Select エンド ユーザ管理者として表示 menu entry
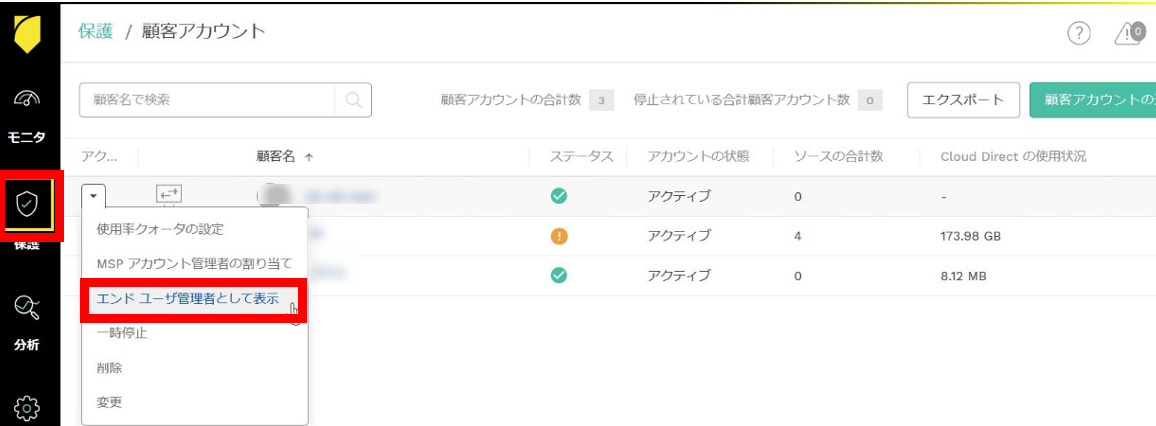Image resolution: width=1156 pixels, height=426 pixels. (x=187, y=298)
